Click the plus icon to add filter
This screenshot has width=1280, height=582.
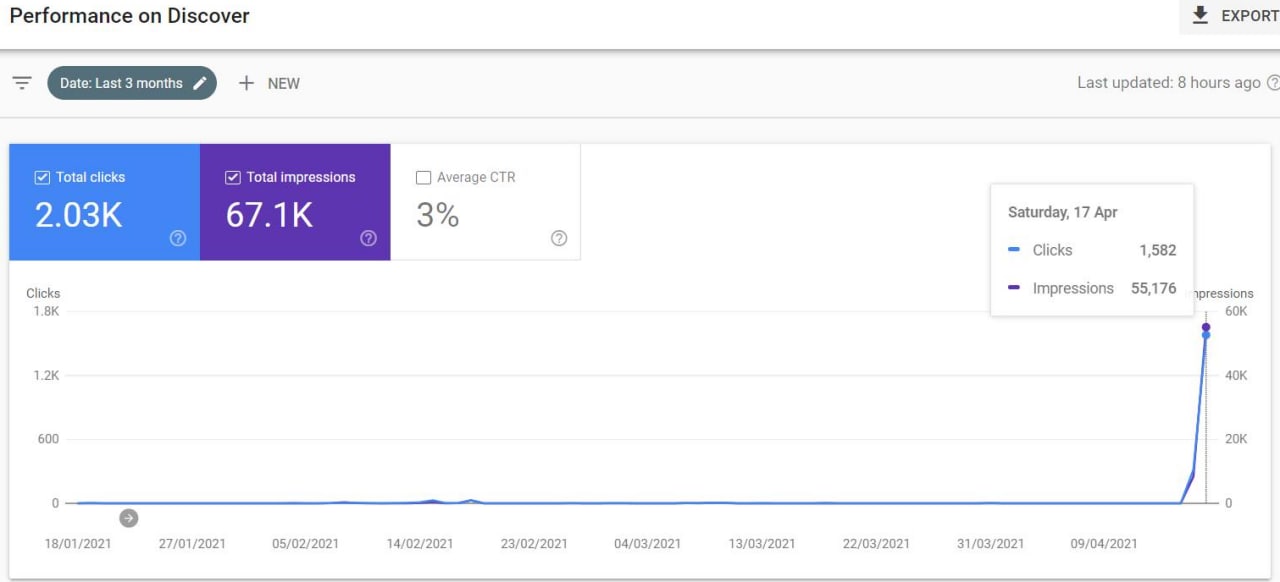tap(246, 83)
